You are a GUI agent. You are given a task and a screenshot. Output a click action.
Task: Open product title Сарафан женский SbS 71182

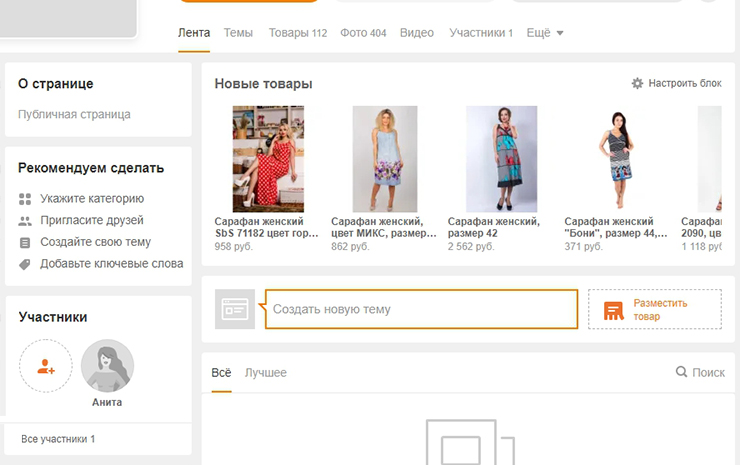[266, 227]
